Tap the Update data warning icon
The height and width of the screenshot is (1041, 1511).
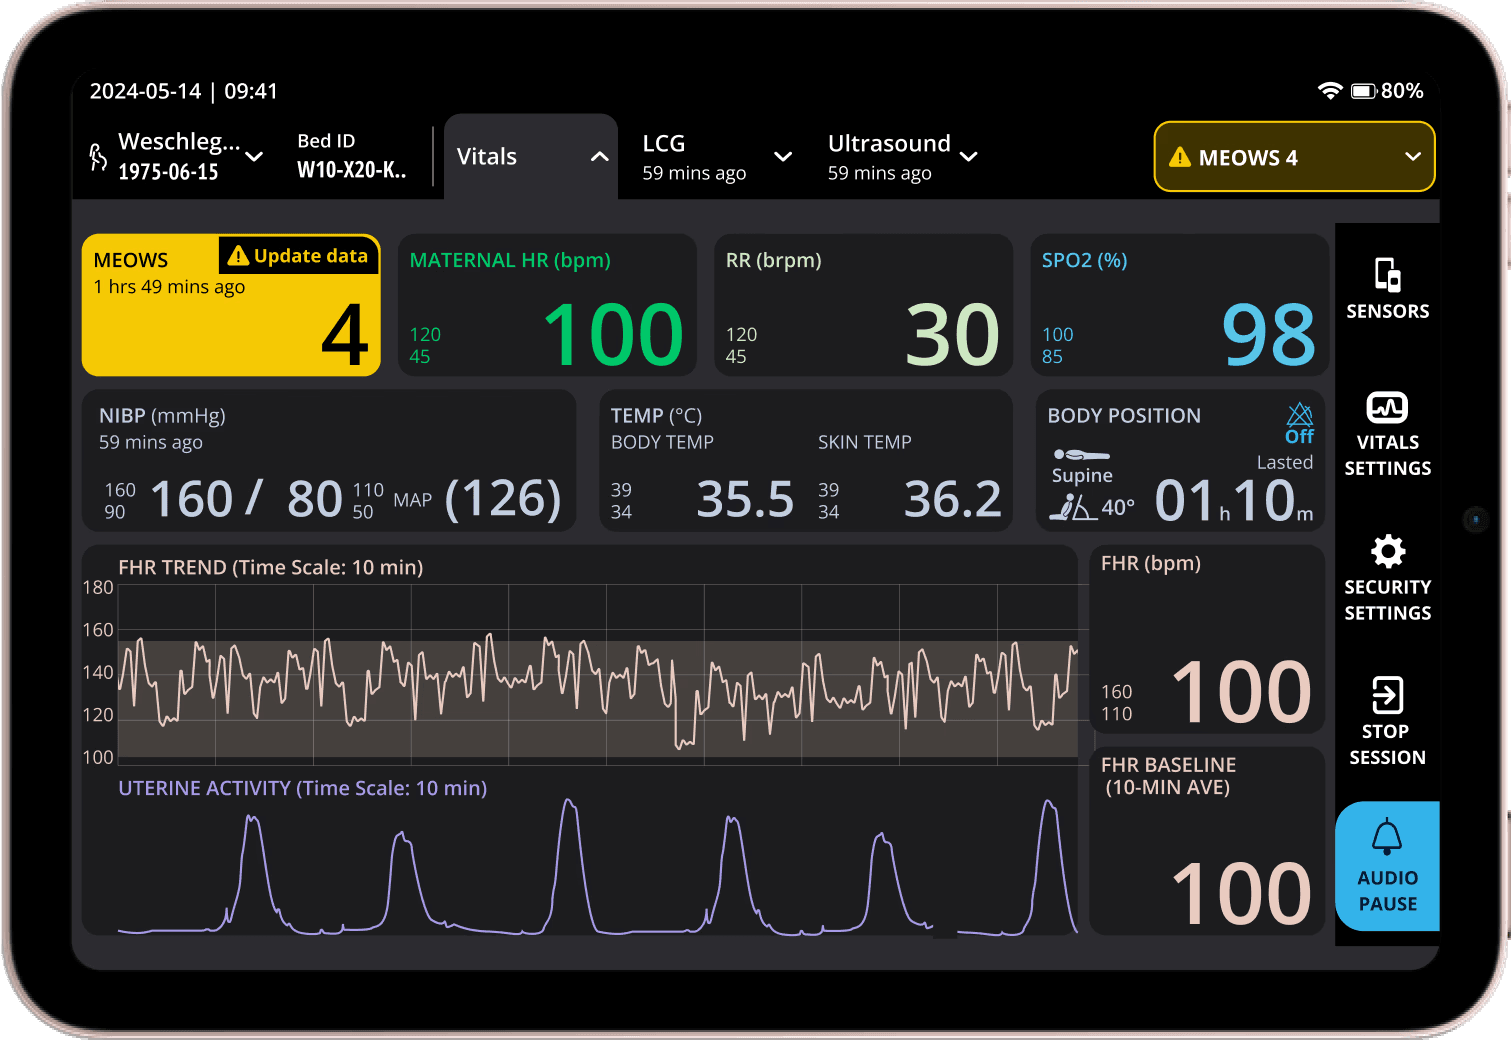(238, 256)
